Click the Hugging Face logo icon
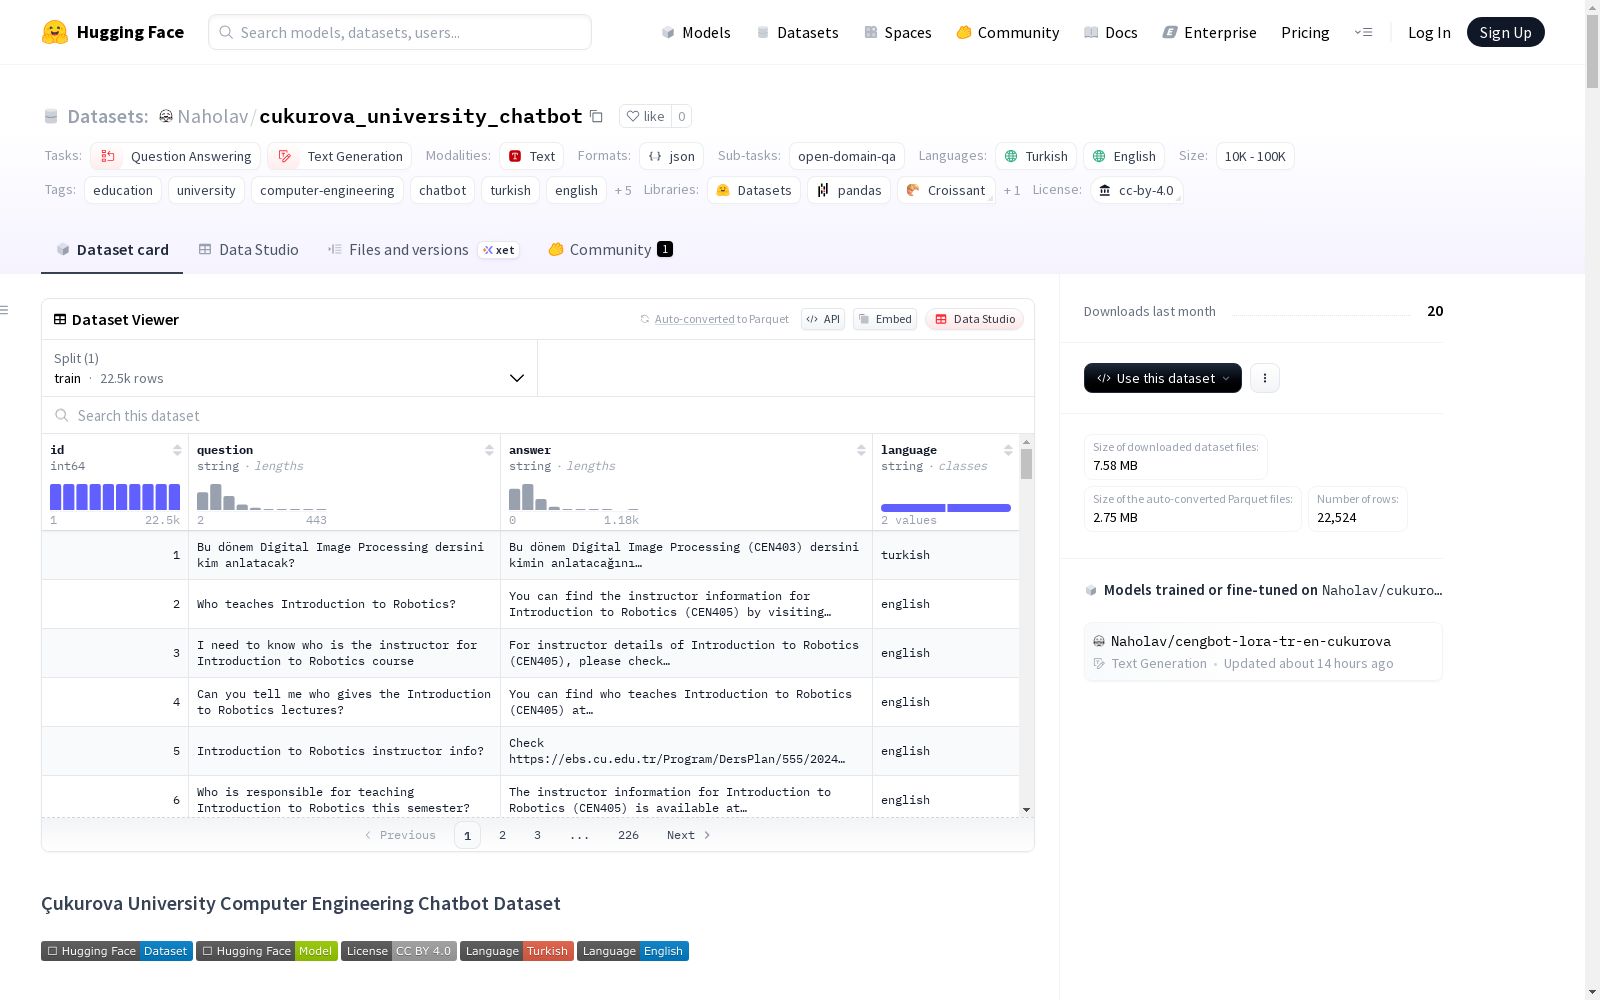Viewport: 1600px width, 1000px height. (55, 32)
